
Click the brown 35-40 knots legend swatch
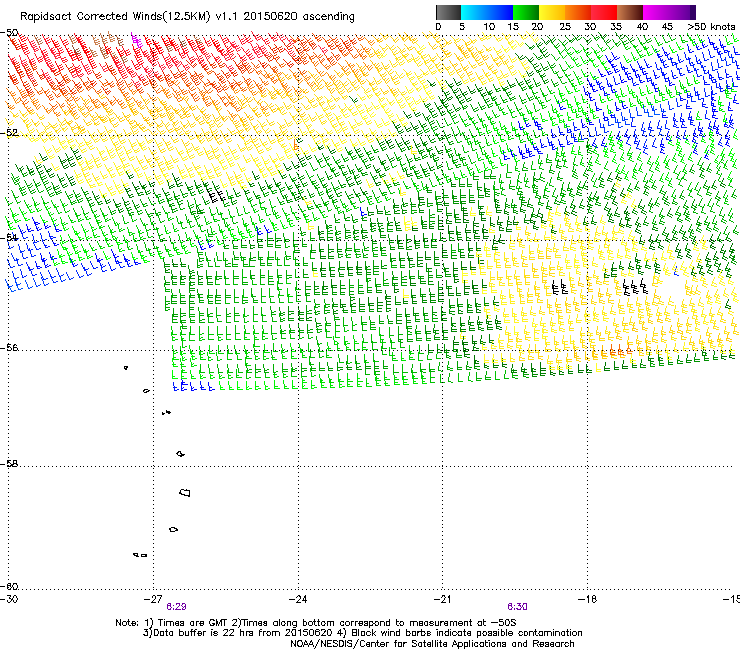click(630, 12)
